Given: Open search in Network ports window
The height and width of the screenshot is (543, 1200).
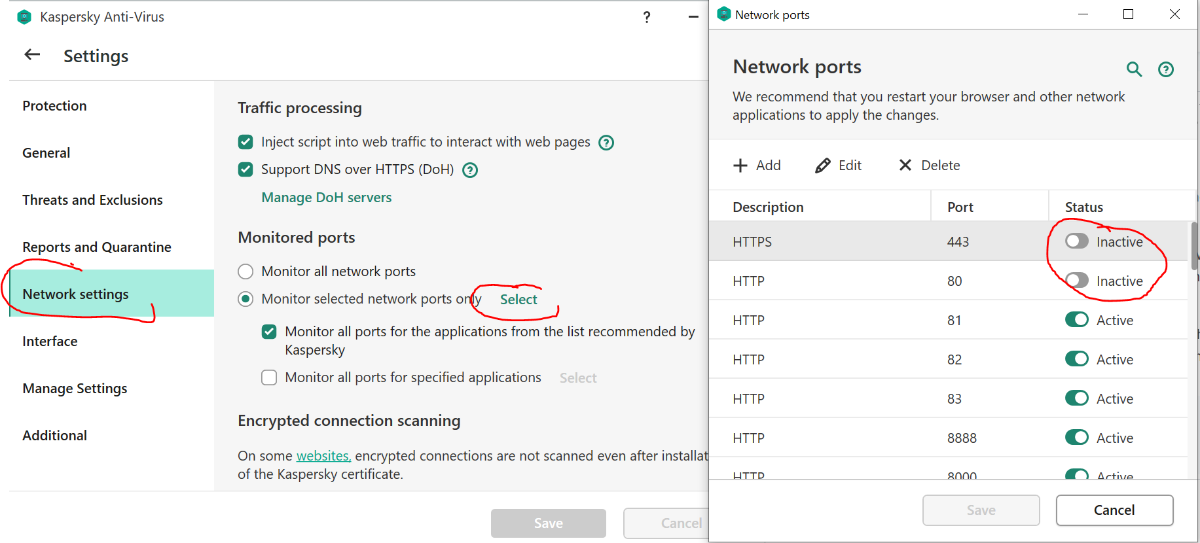Looking at the screenshot, I should coord(1134,69).
